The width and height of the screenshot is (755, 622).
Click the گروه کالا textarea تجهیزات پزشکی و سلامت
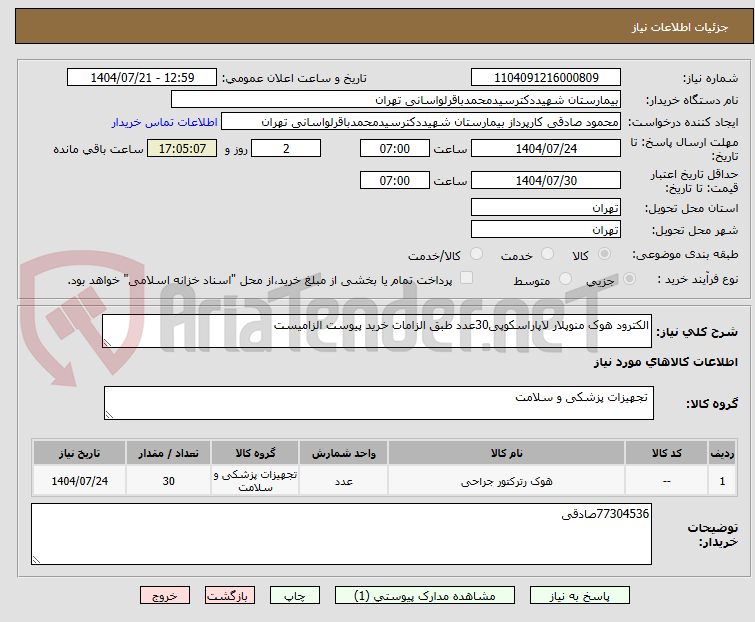tap(378, 403)
